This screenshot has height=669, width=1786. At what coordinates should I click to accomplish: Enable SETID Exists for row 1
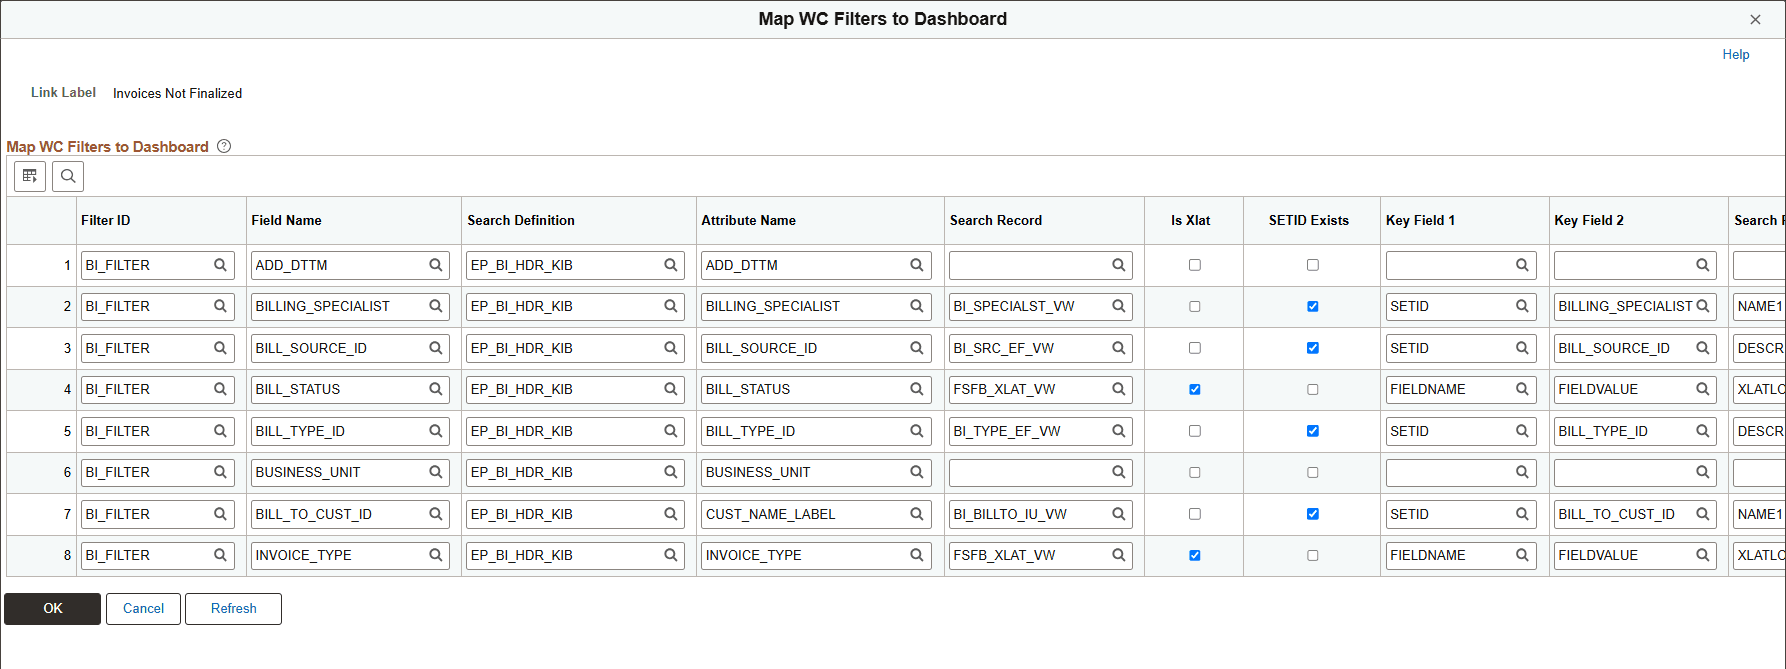1312,265
